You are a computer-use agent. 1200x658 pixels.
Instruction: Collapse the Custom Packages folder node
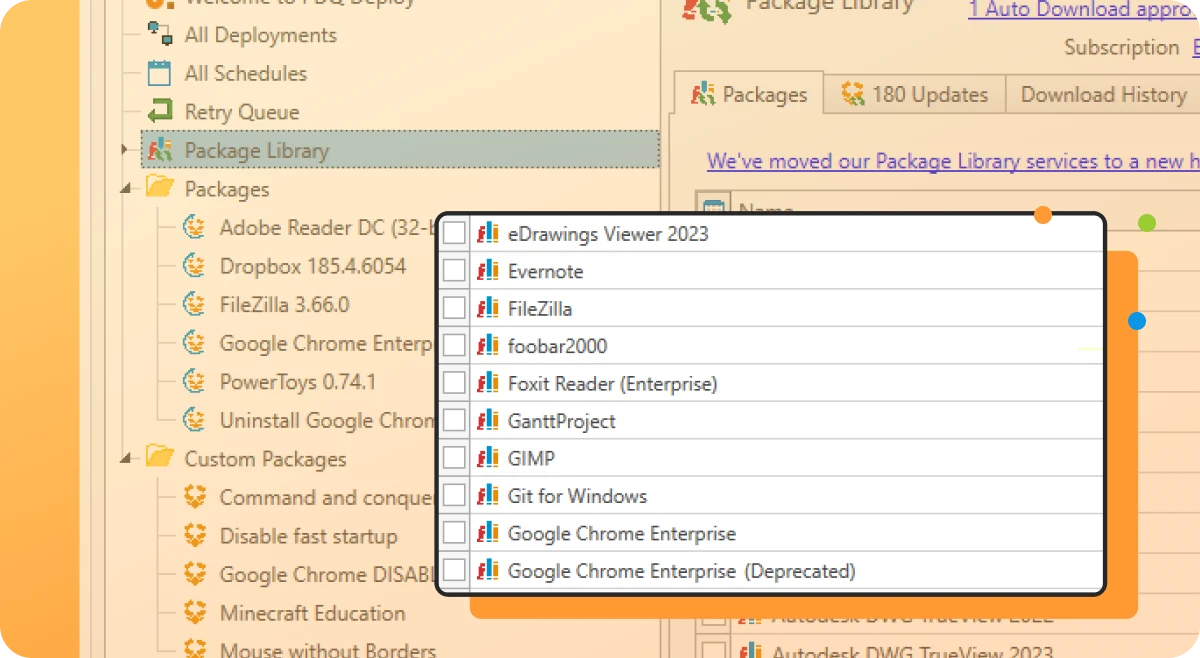(x=125, y=459)
